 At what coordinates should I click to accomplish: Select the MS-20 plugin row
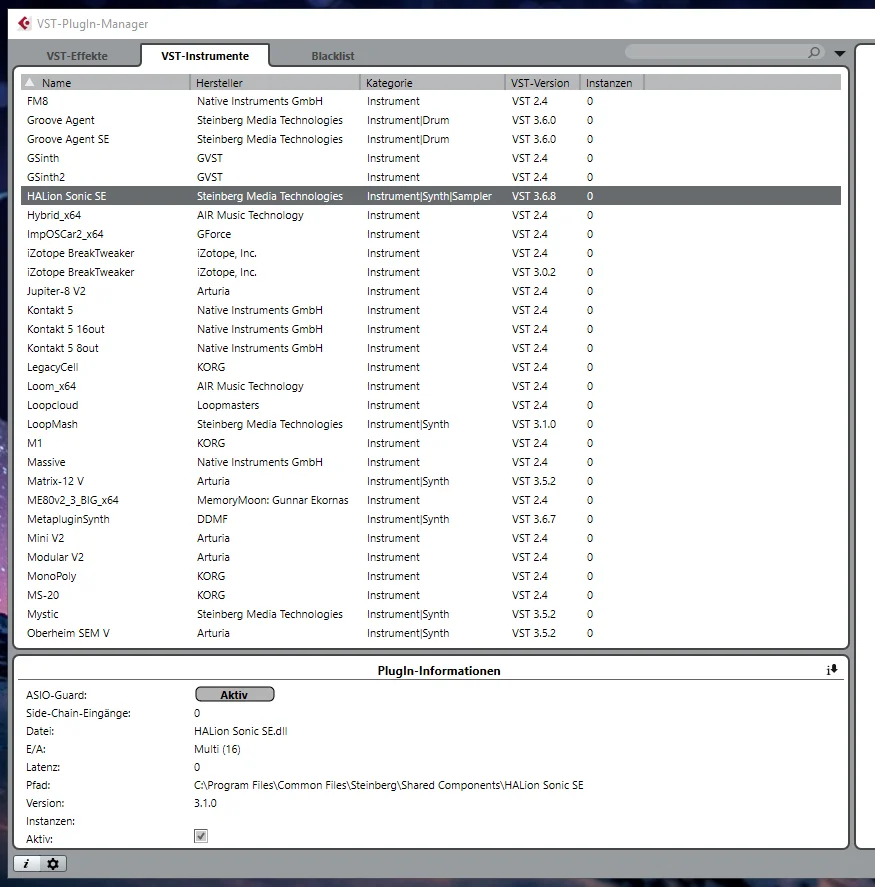tap(431, 595)
